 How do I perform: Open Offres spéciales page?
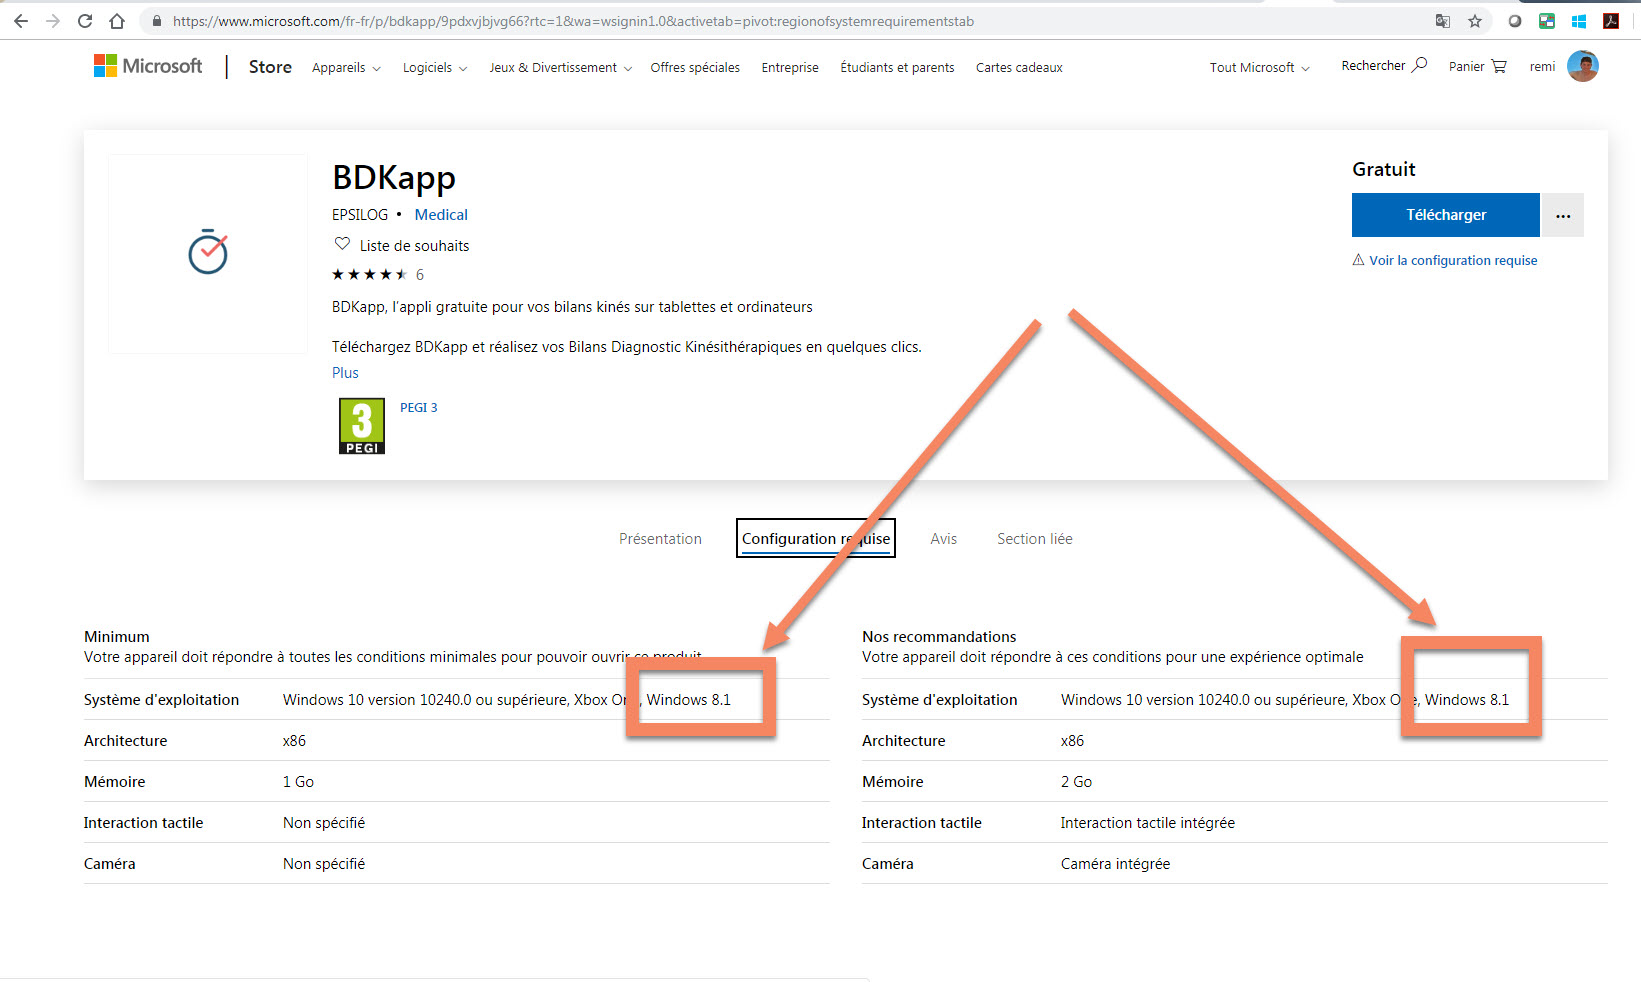695,67
